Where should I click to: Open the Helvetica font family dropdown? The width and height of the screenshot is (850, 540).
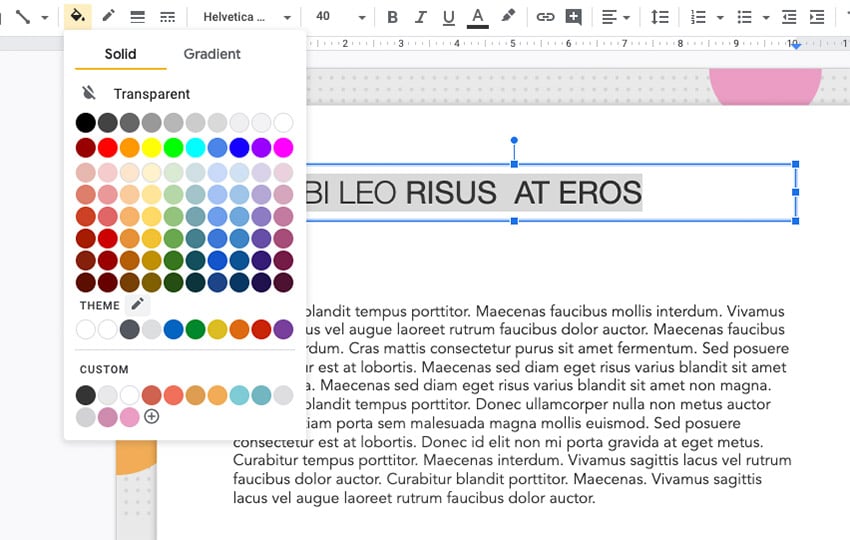[246, 17]
